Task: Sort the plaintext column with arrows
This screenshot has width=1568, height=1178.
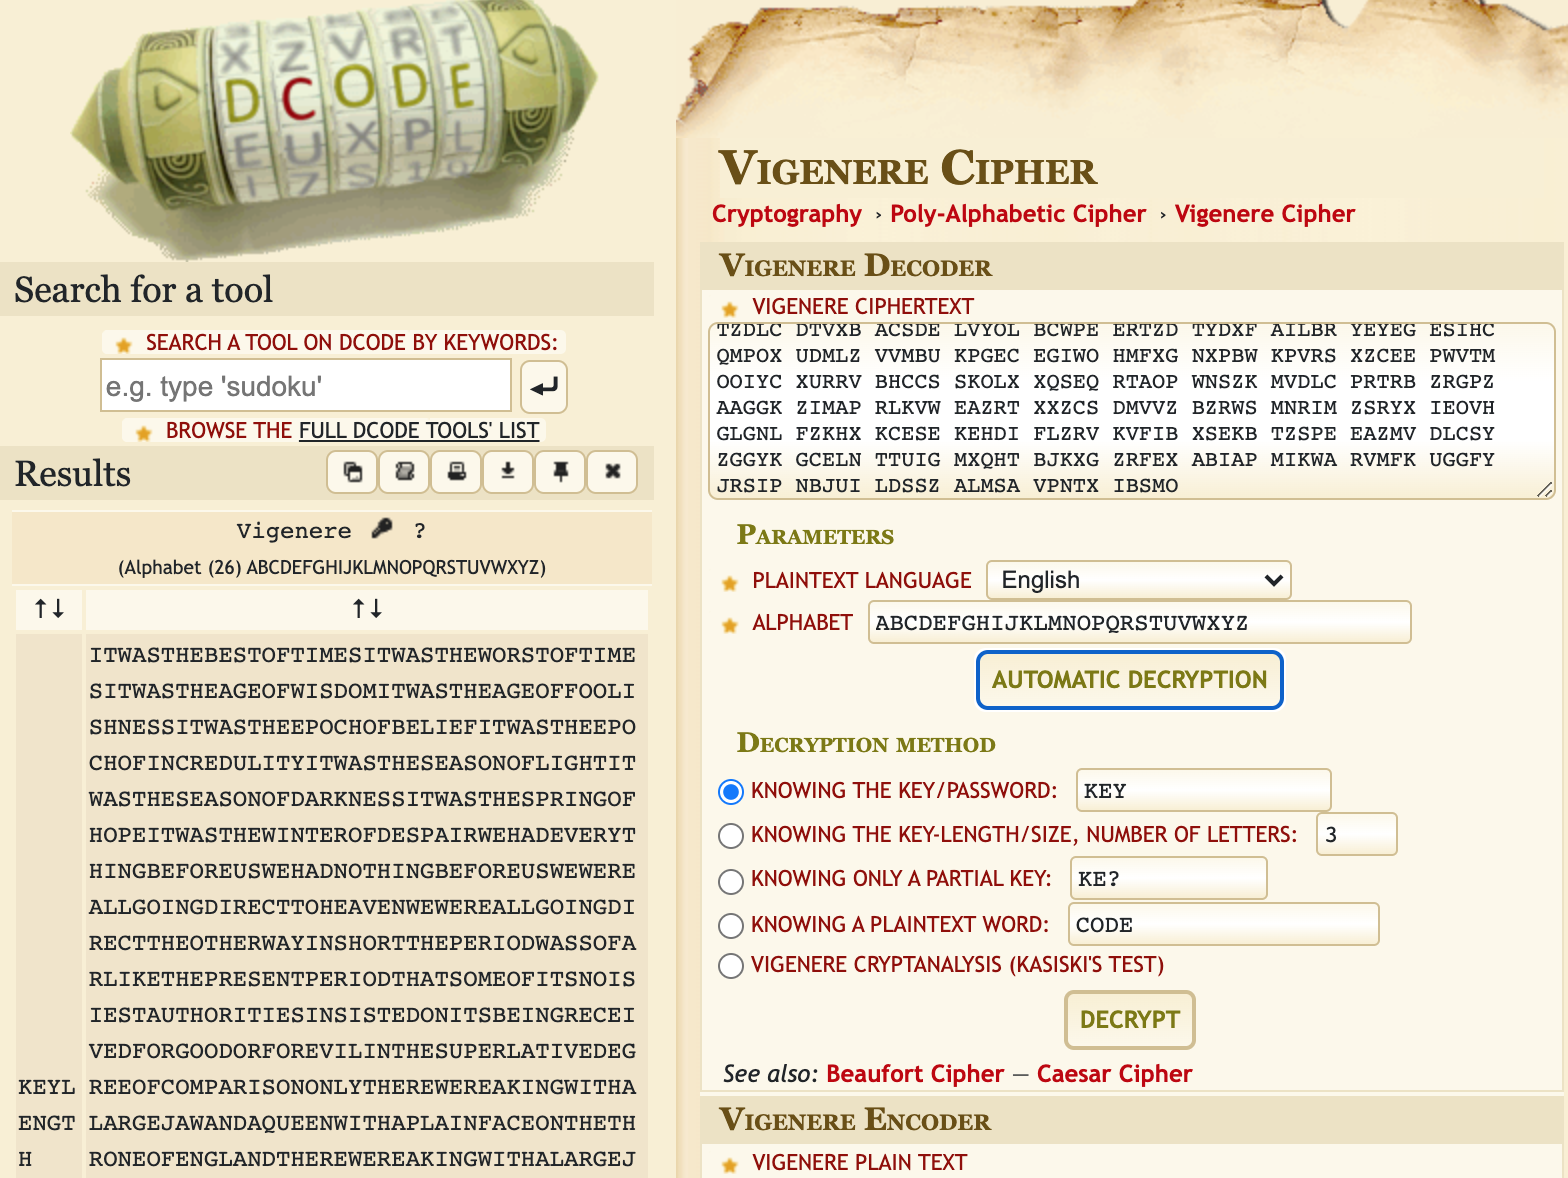Action: click(367, 608)
